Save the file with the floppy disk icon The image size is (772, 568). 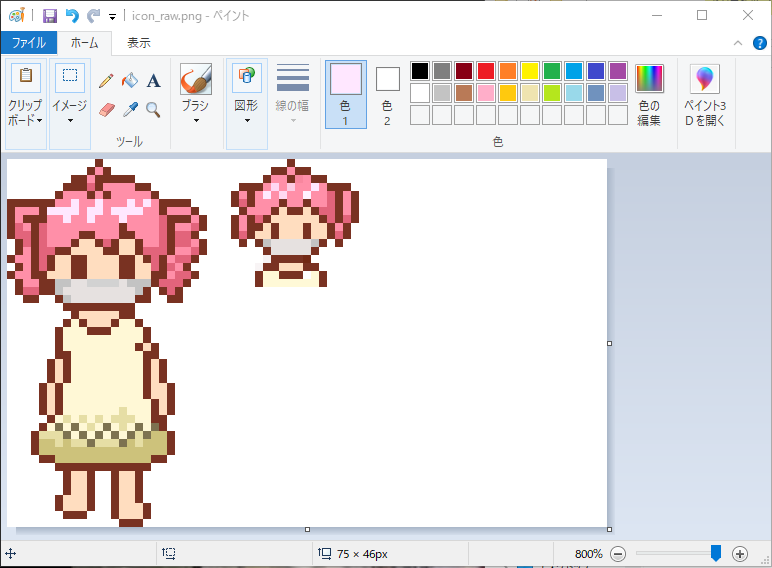[50, 16]
